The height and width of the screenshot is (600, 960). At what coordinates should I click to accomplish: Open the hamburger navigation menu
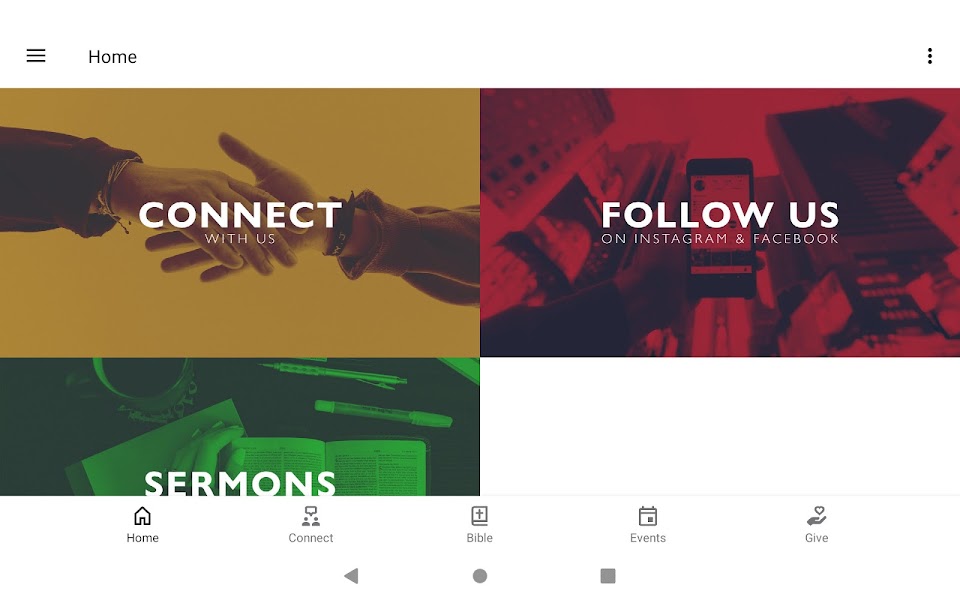point(36,56)
